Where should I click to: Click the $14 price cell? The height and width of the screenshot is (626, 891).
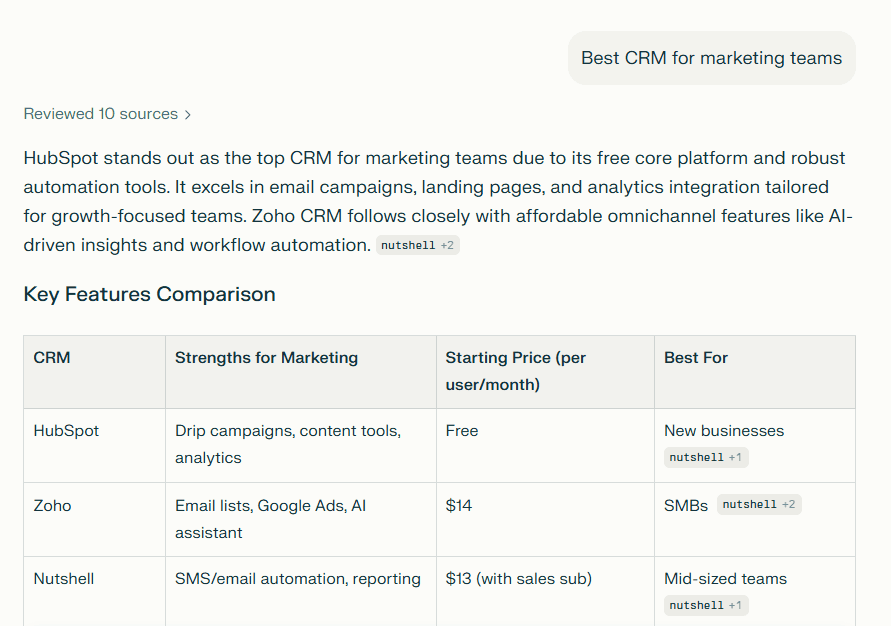pos(459,506)
